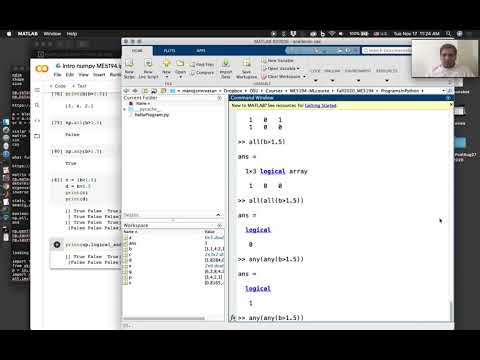Open the Command Window actions button
This screenshot has width=480, height=360.
pyautogui.click(x=449, y=98)
